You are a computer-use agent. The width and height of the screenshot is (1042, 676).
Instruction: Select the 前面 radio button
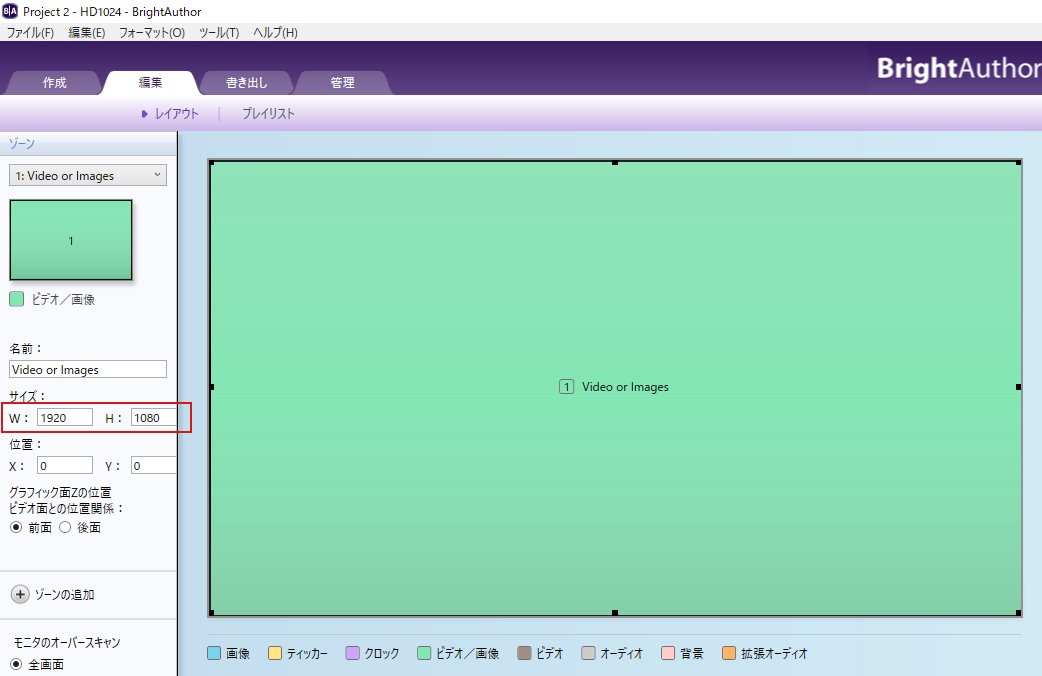(x=15, y=527)
